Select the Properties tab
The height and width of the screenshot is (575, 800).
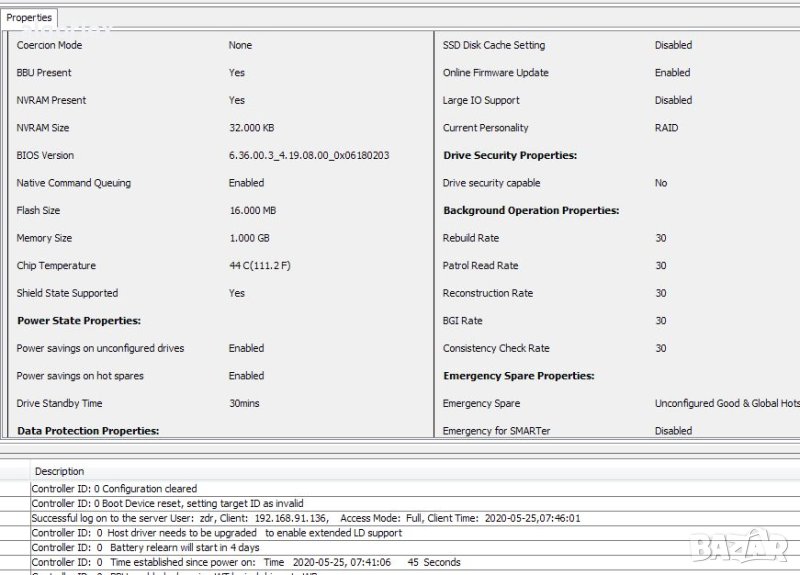pos(29,18)
